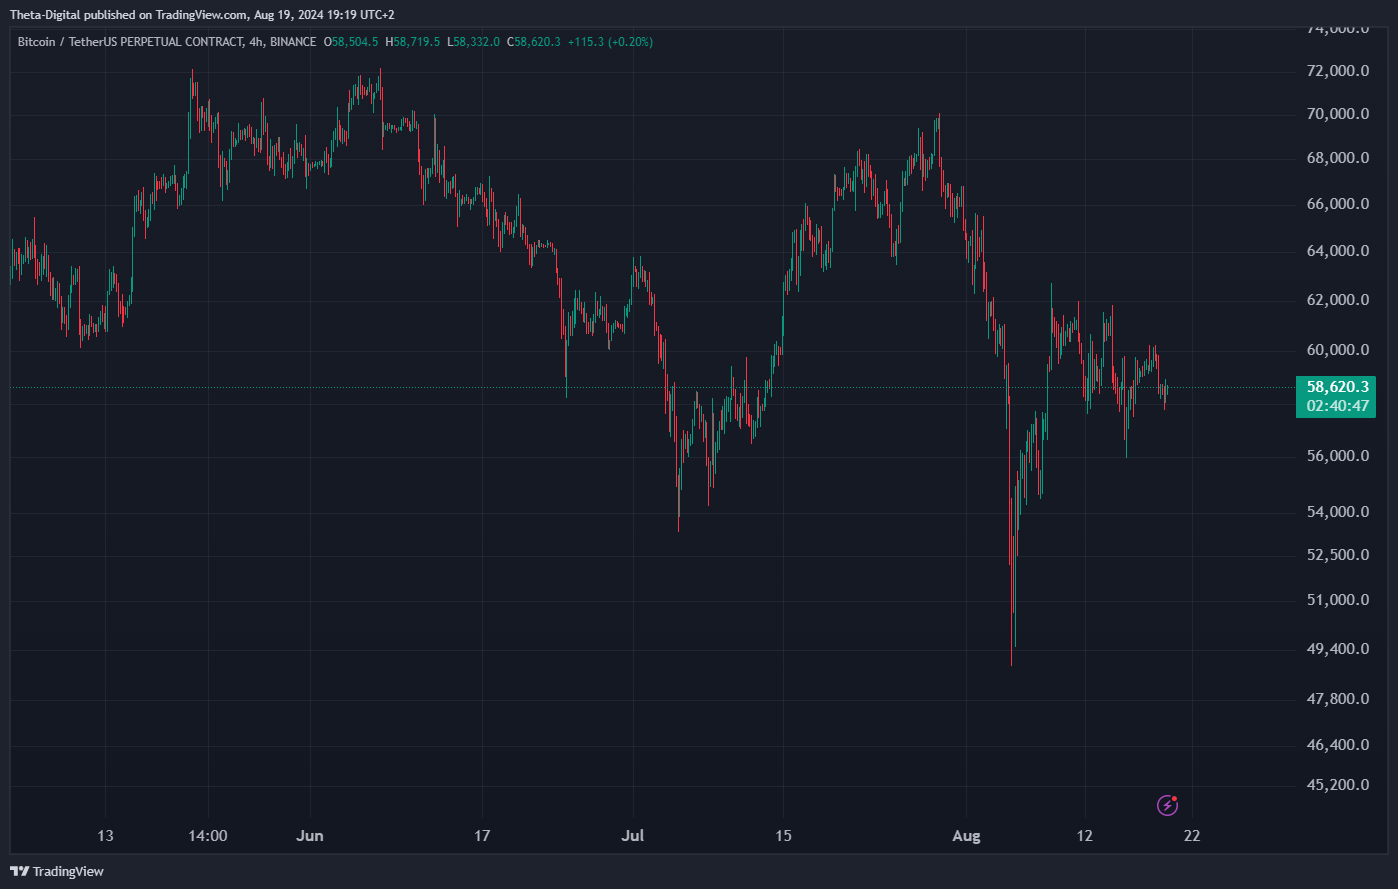Click the 49,400.0 price axis label
1398x889 pixels.
1337,649
